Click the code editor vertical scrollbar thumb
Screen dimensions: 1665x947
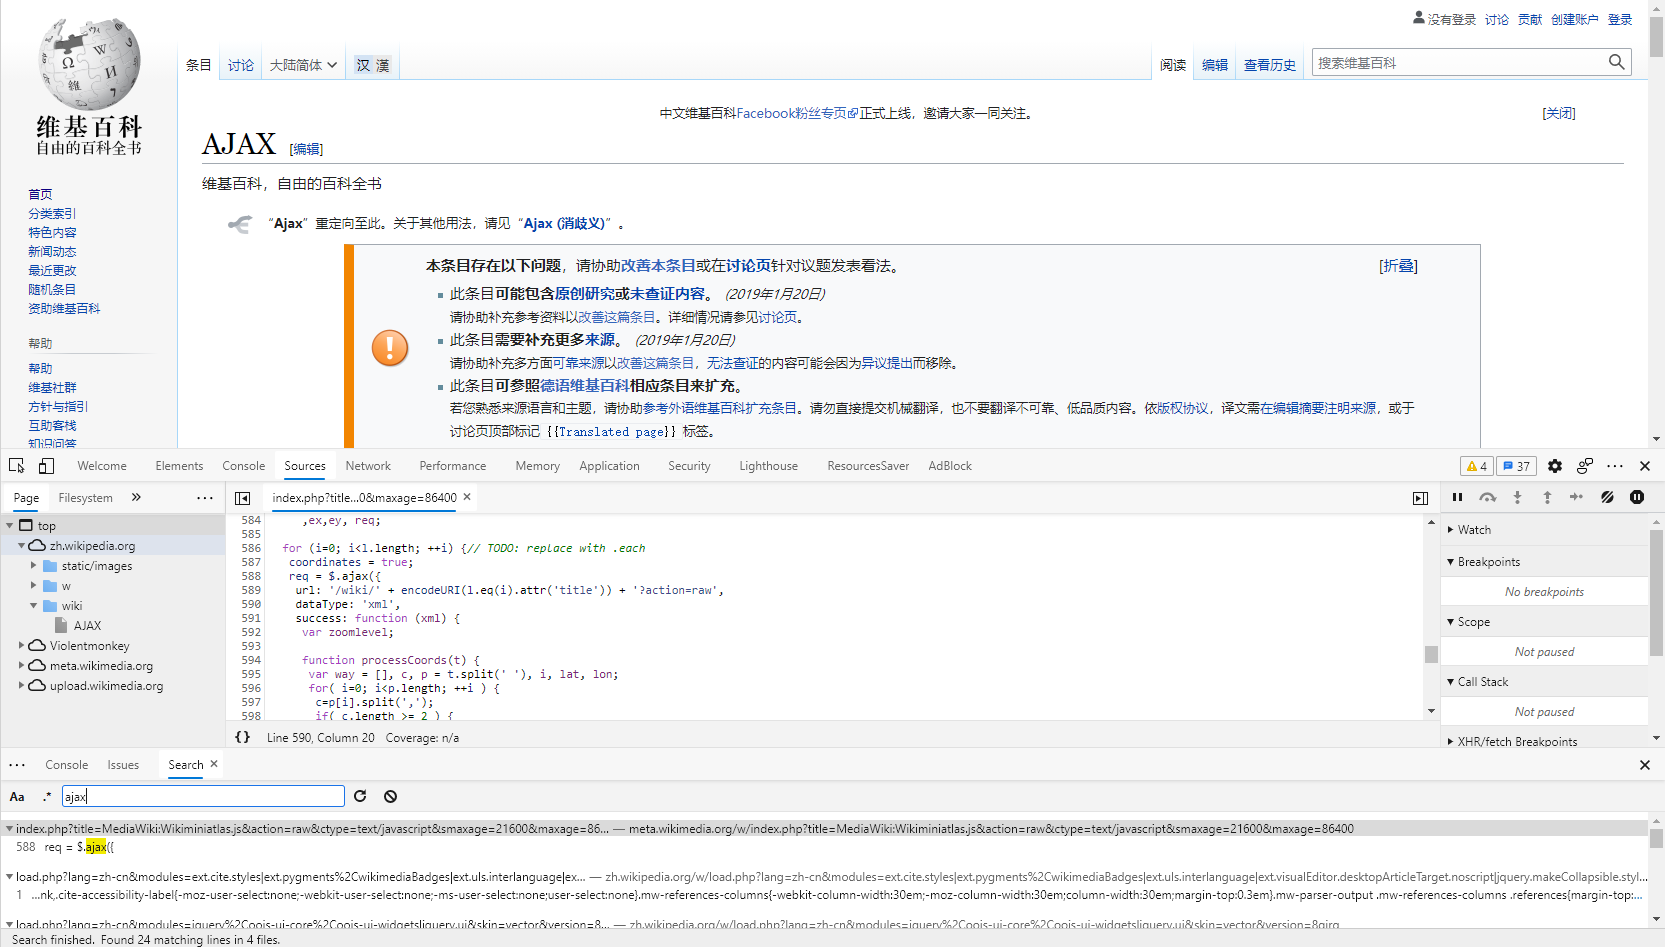1431,654
